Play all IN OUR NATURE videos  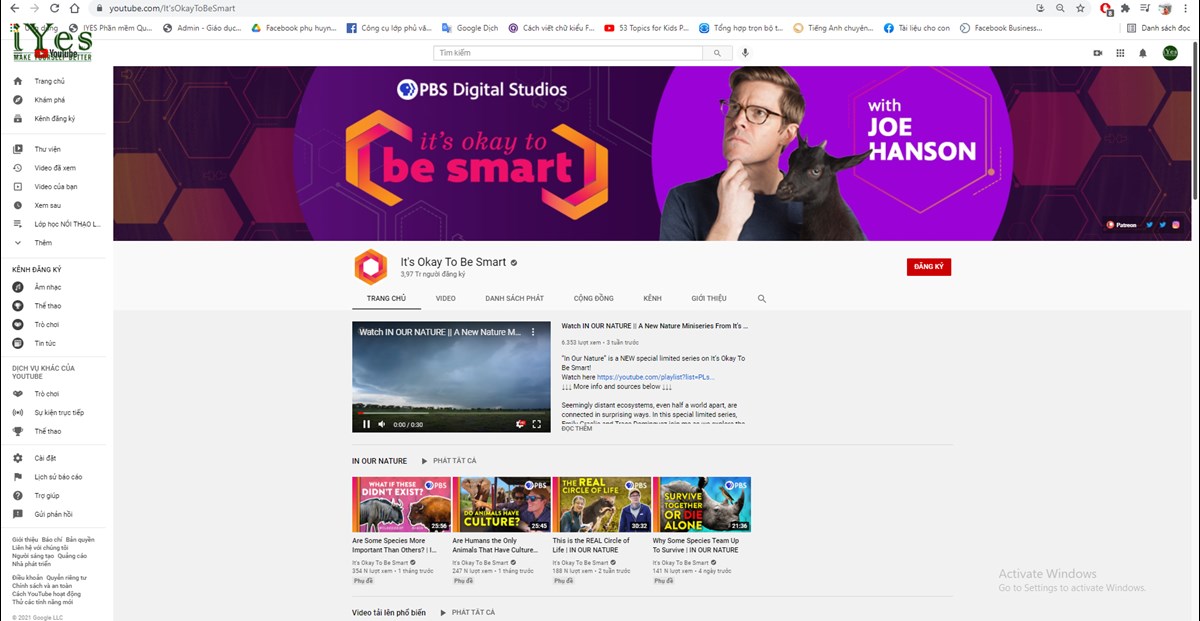(449, 461)
